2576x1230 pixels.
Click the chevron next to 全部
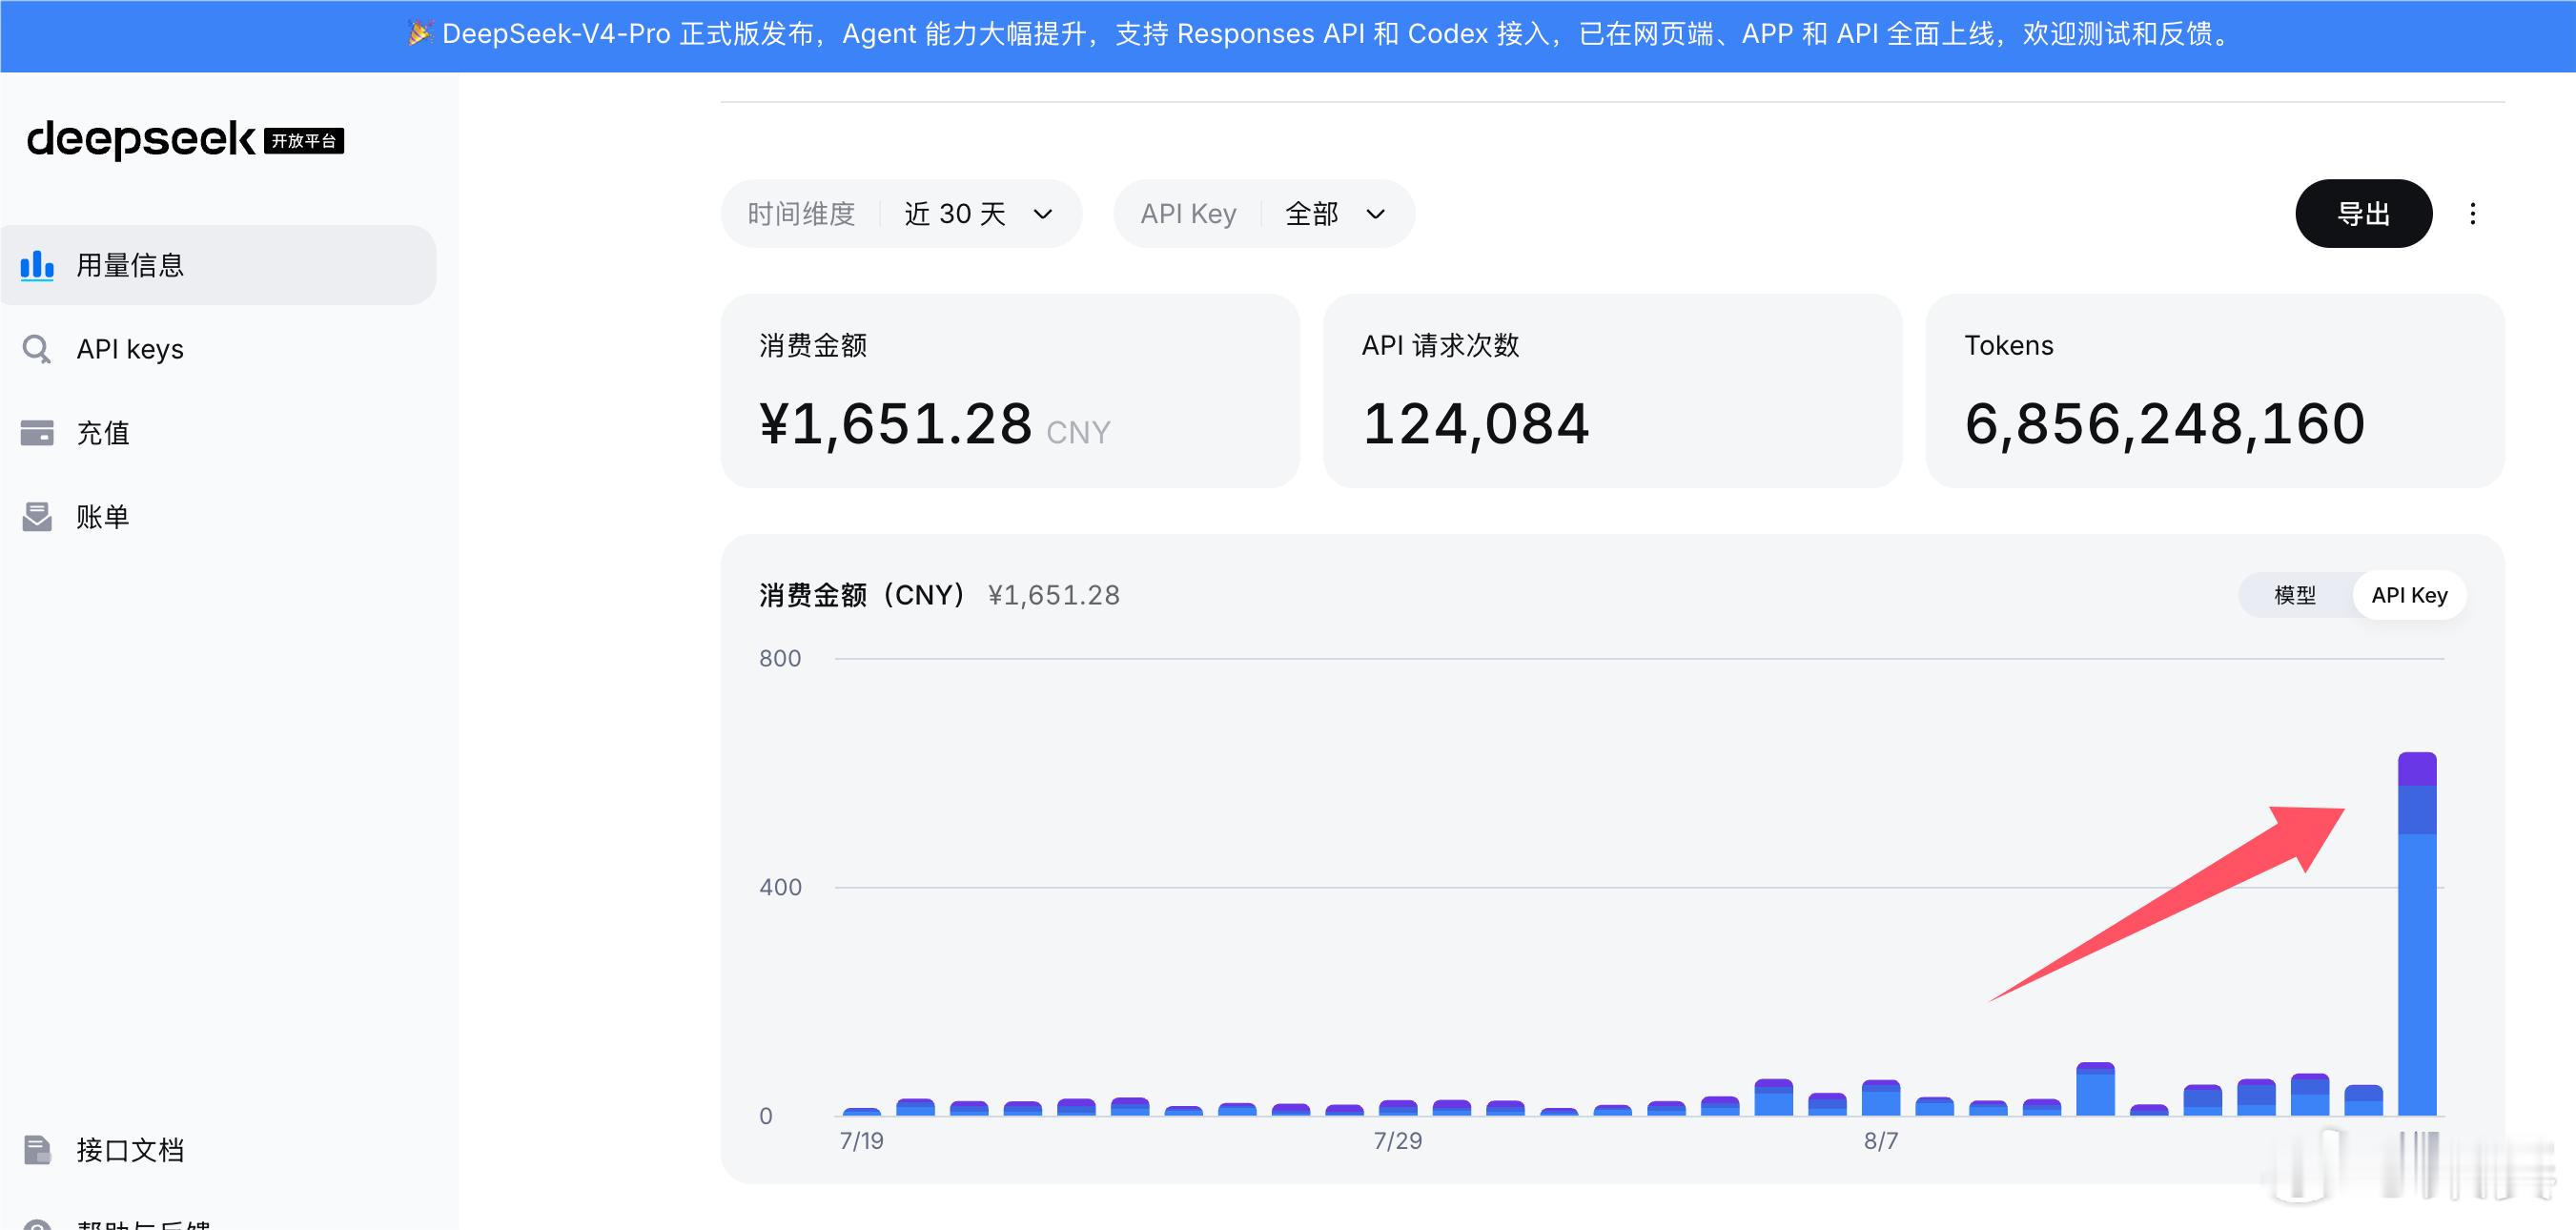(x=1376, y=214)
